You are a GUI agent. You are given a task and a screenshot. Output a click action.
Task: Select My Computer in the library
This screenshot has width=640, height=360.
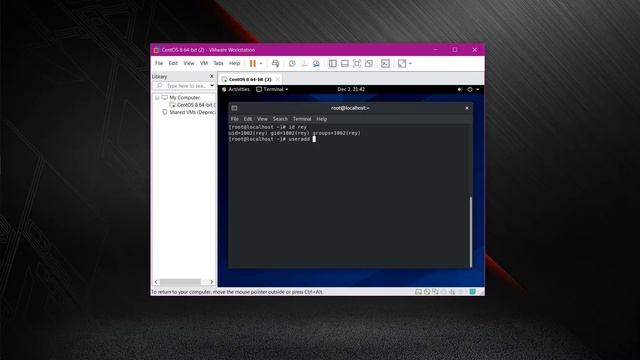click(x=184, y=98)
